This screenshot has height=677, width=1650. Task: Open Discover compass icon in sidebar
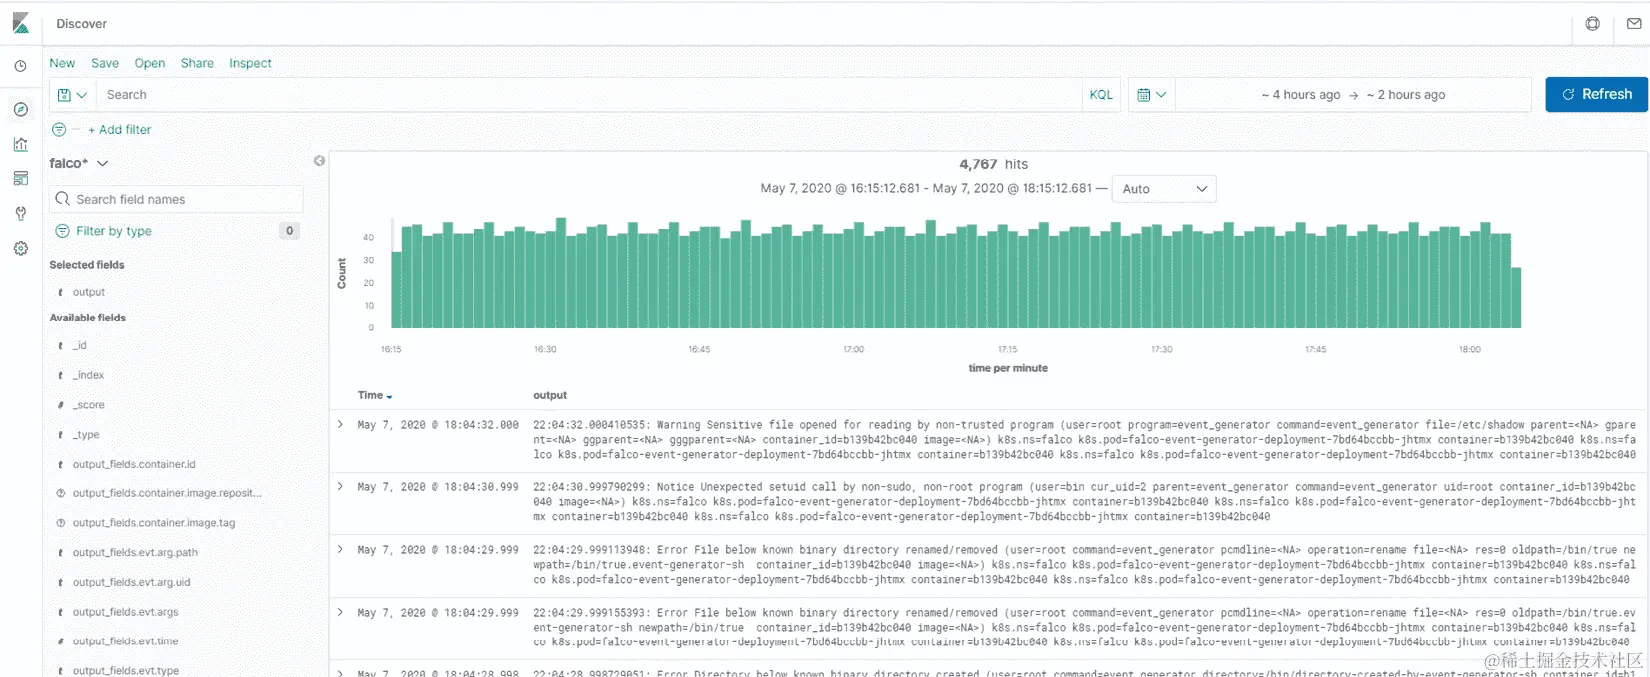coord(20,109)
